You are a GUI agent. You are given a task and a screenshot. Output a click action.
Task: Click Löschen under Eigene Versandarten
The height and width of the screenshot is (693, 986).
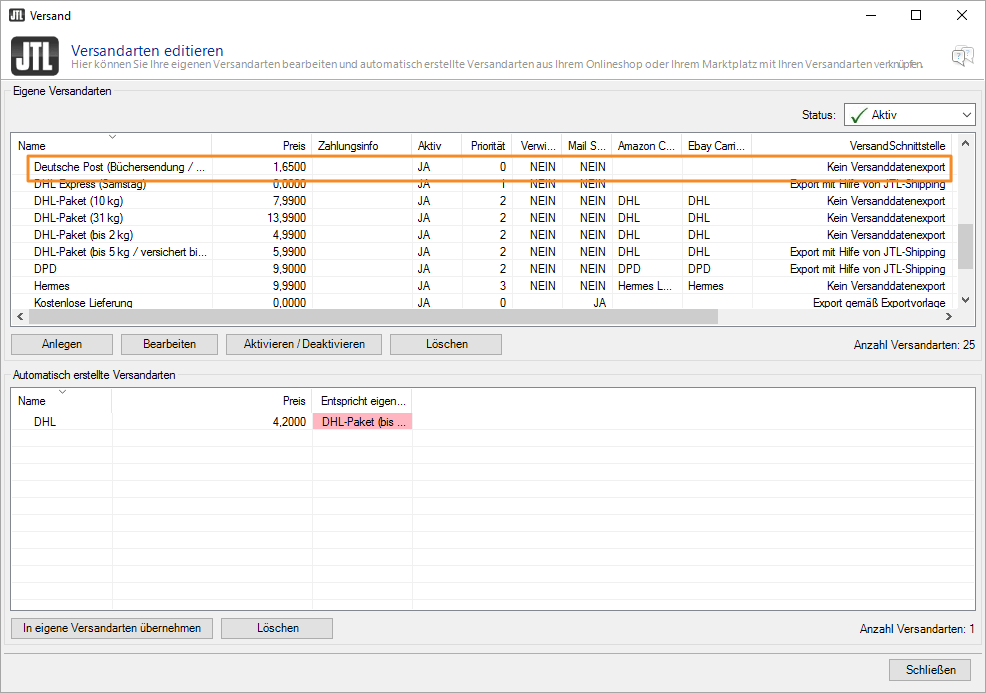(446, 344)
